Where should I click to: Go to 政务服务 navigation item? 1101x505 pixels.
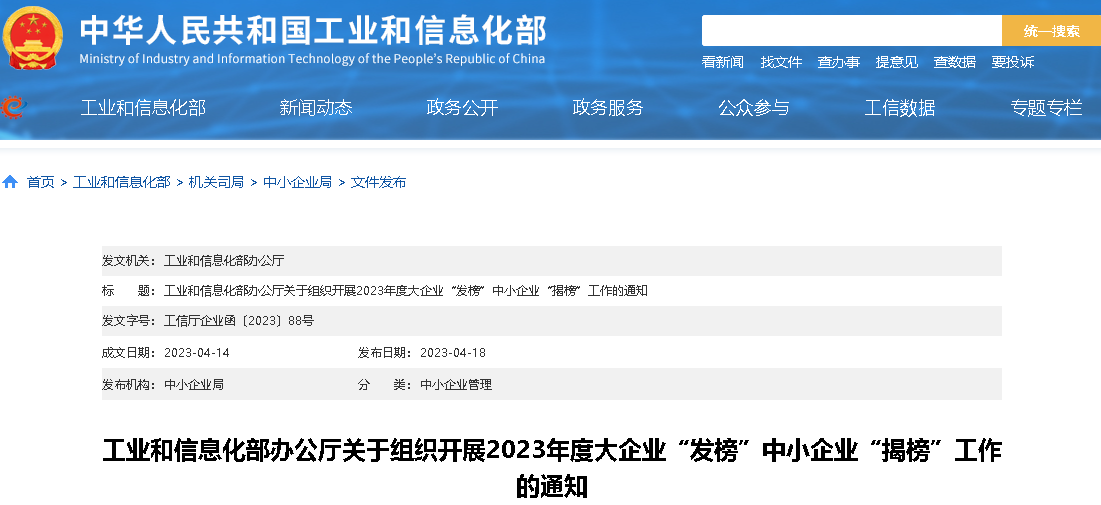coord(608,108)
